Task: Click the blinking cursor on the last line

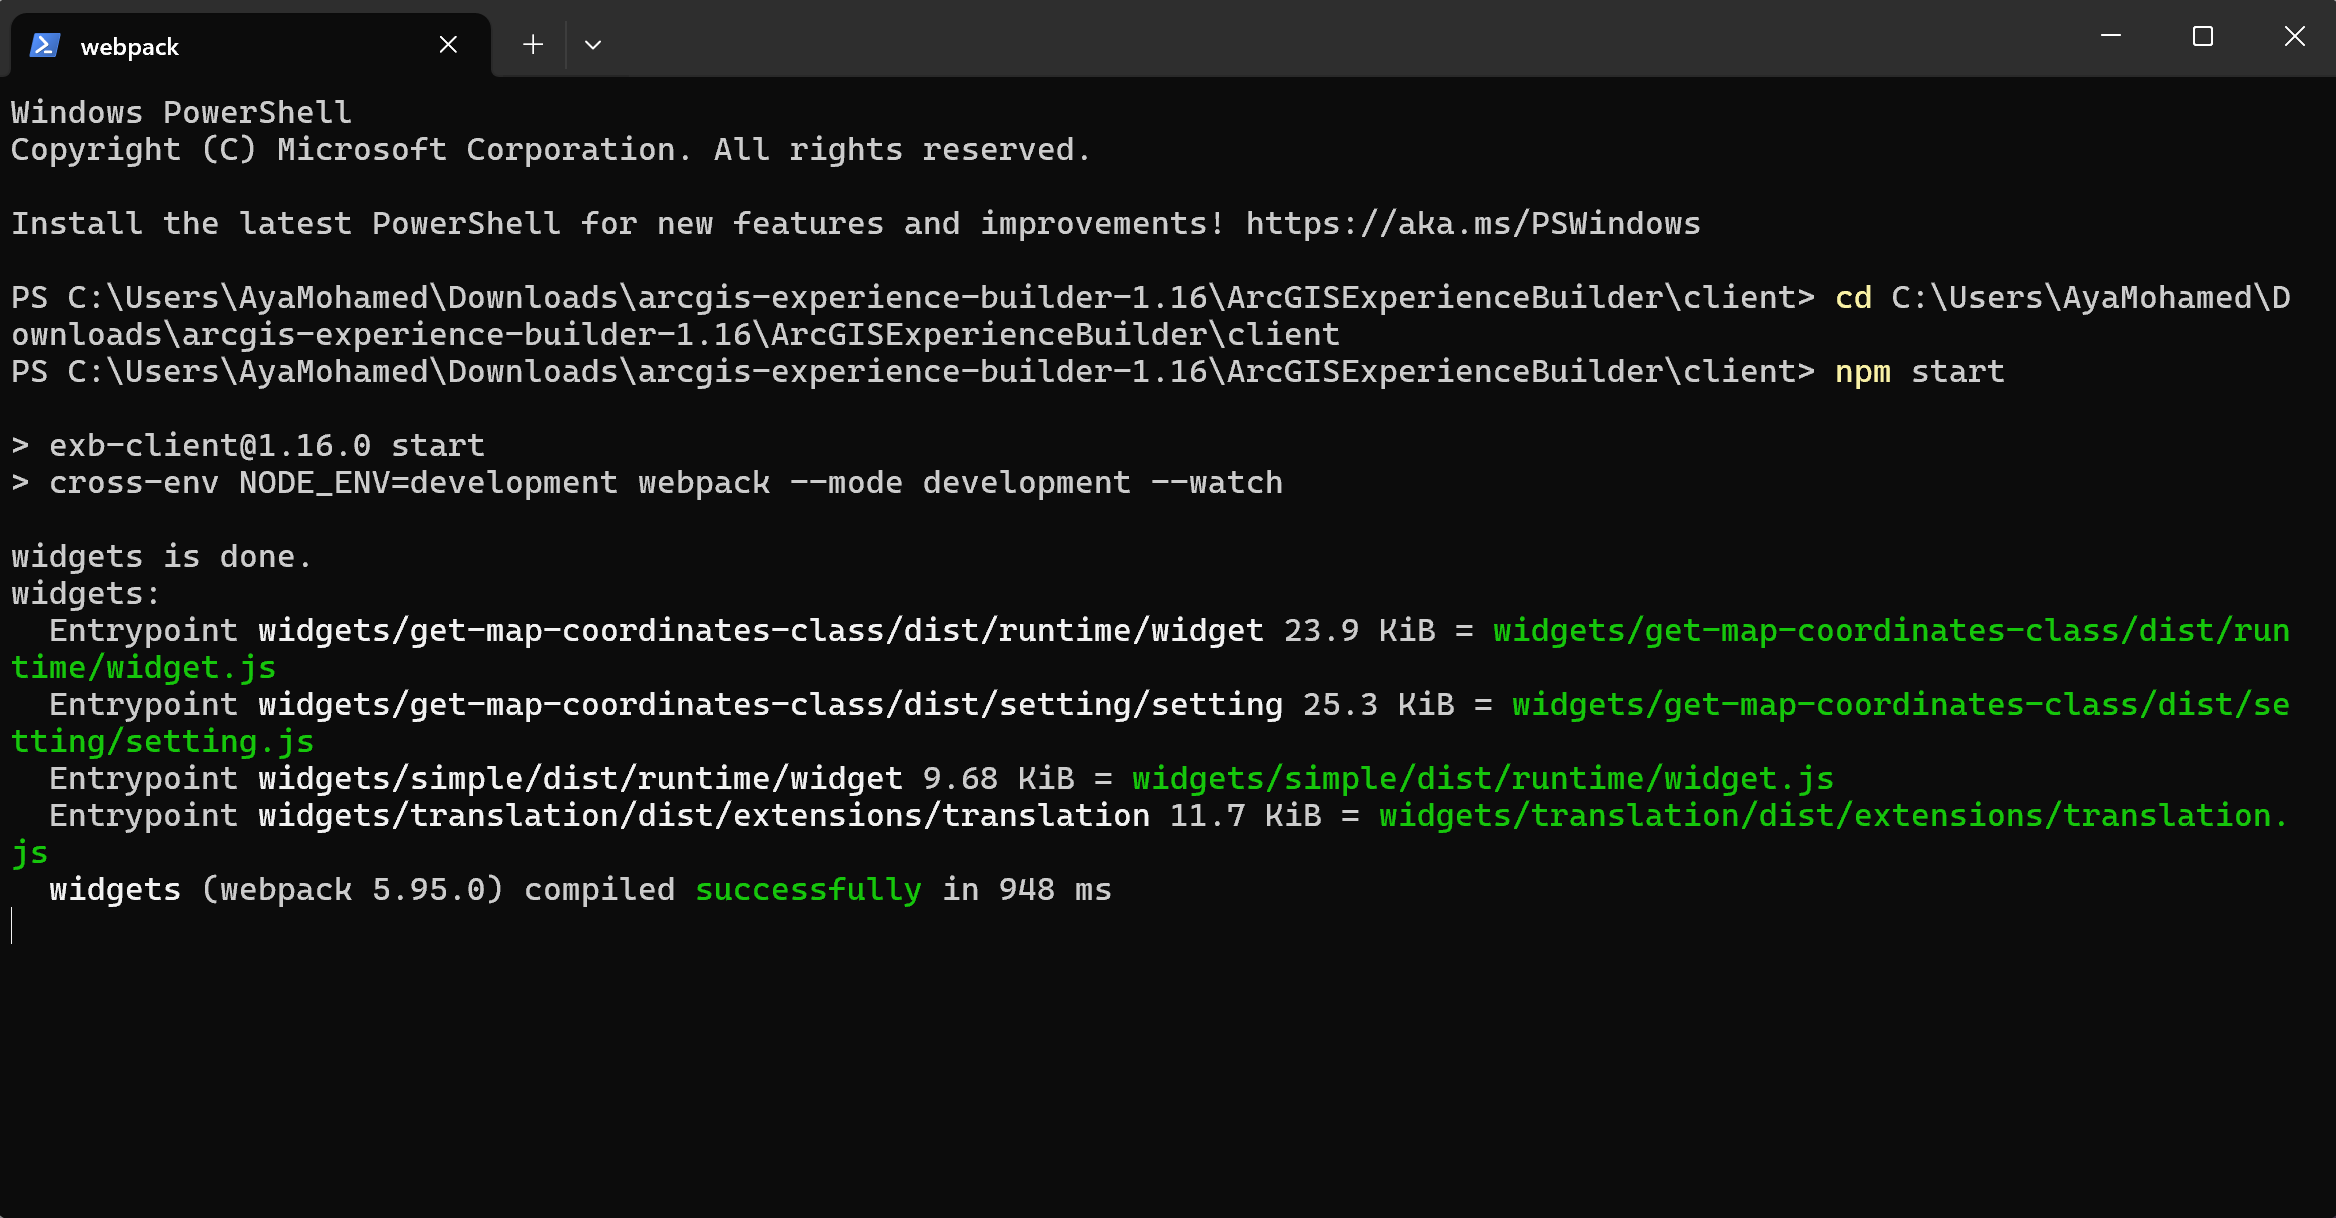Action: pyautogui.click(x=13, y=926)
